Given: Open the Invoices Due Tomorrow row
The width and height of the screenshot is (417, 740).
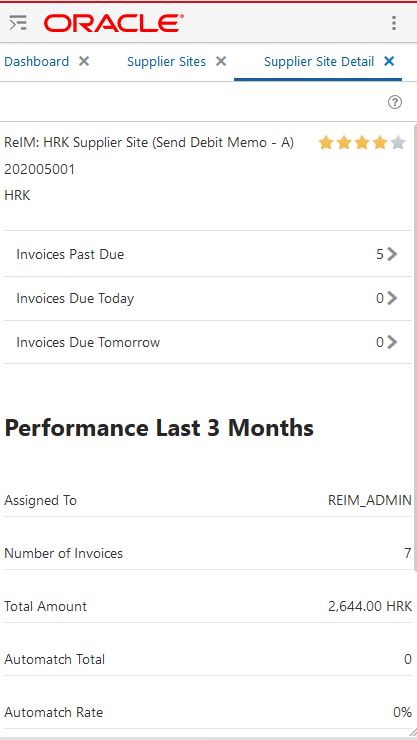Looking at the screenshot, I should pyautogui.click(x=208, y=342).
